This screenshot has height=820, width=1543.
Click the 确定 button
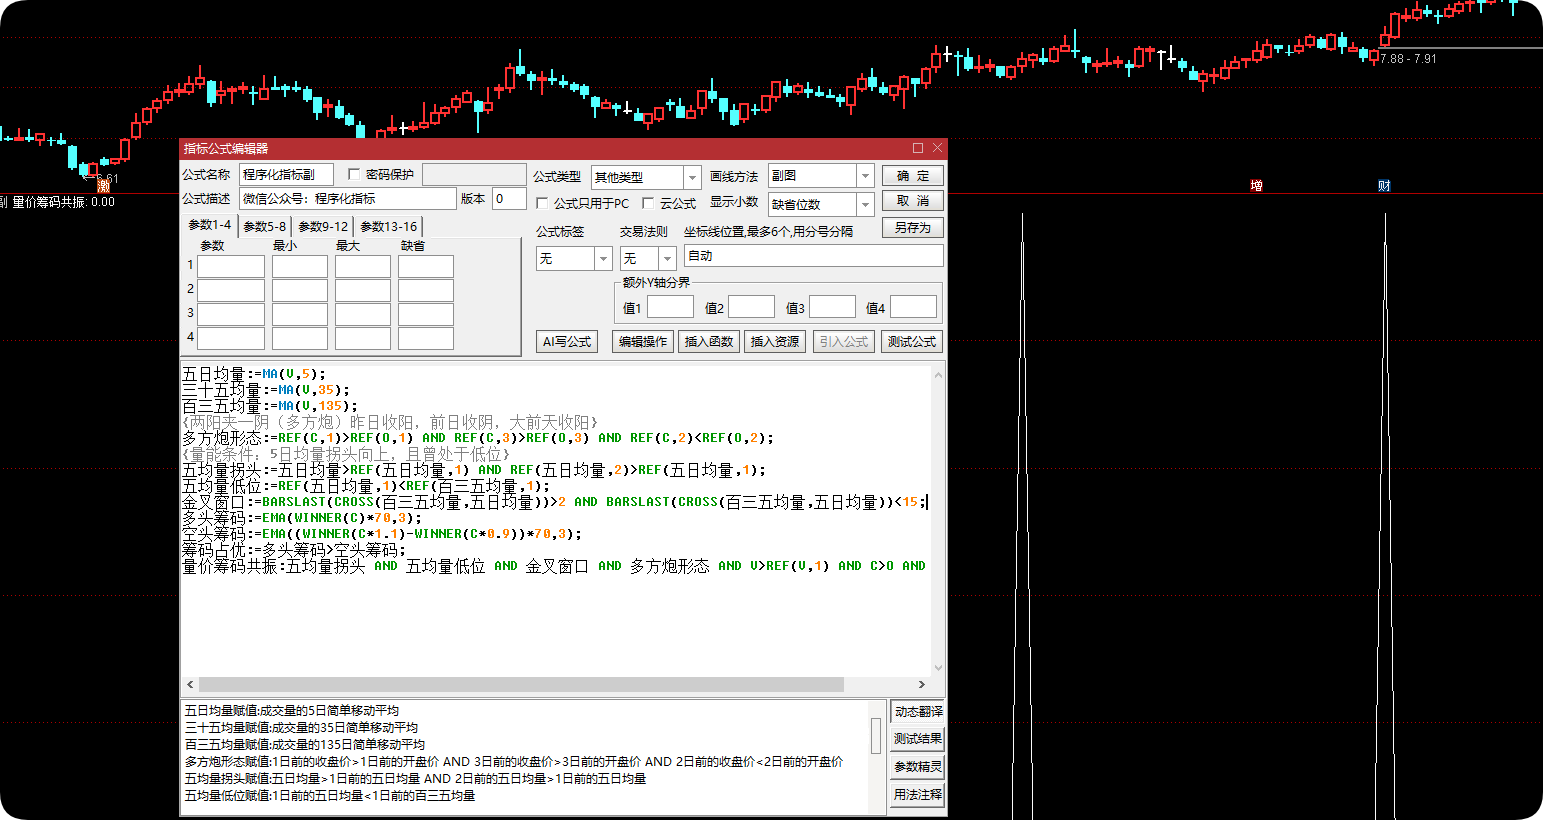tap(913, 176)
